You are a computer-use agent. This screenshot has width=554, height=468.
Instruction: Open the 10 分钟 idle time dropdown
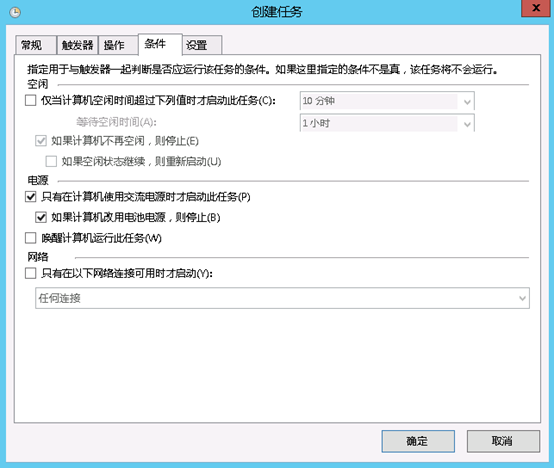click(x=387, y=101)
